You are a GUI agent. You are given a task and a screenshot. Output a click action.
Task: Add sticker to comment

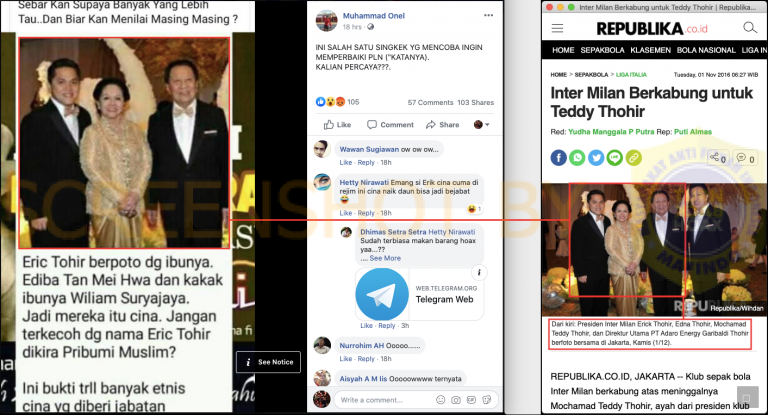tap(486, 400)
